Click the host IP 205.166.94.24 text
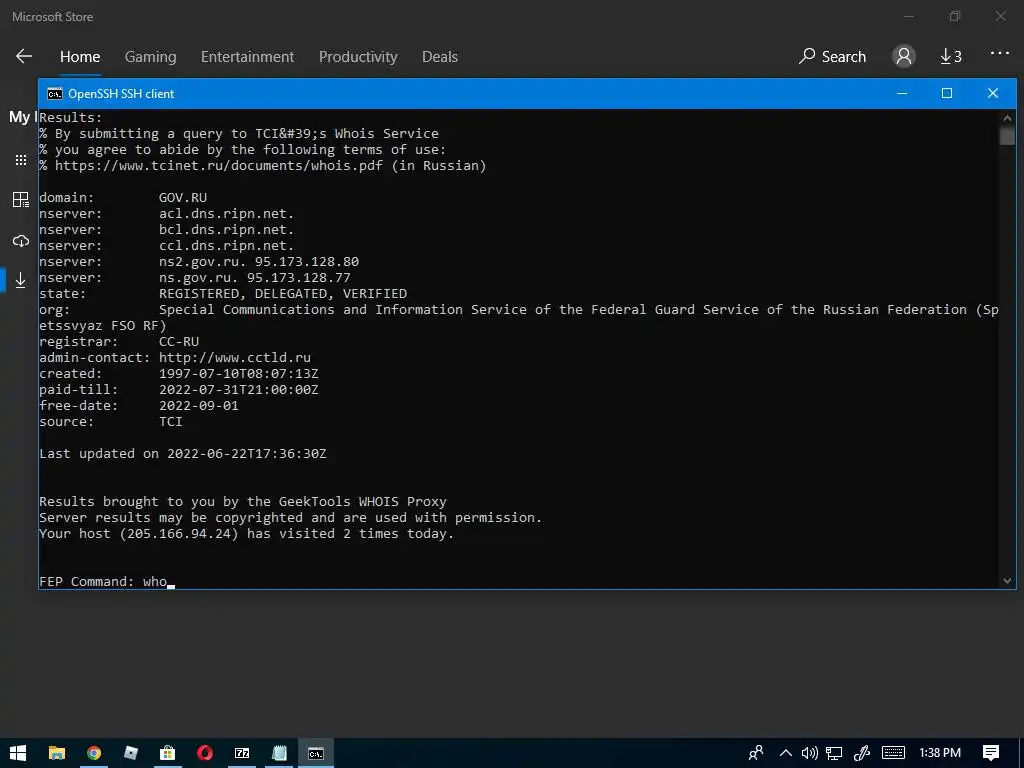The width and height of the screenshot is (1024, 768). tap(179, 534)
